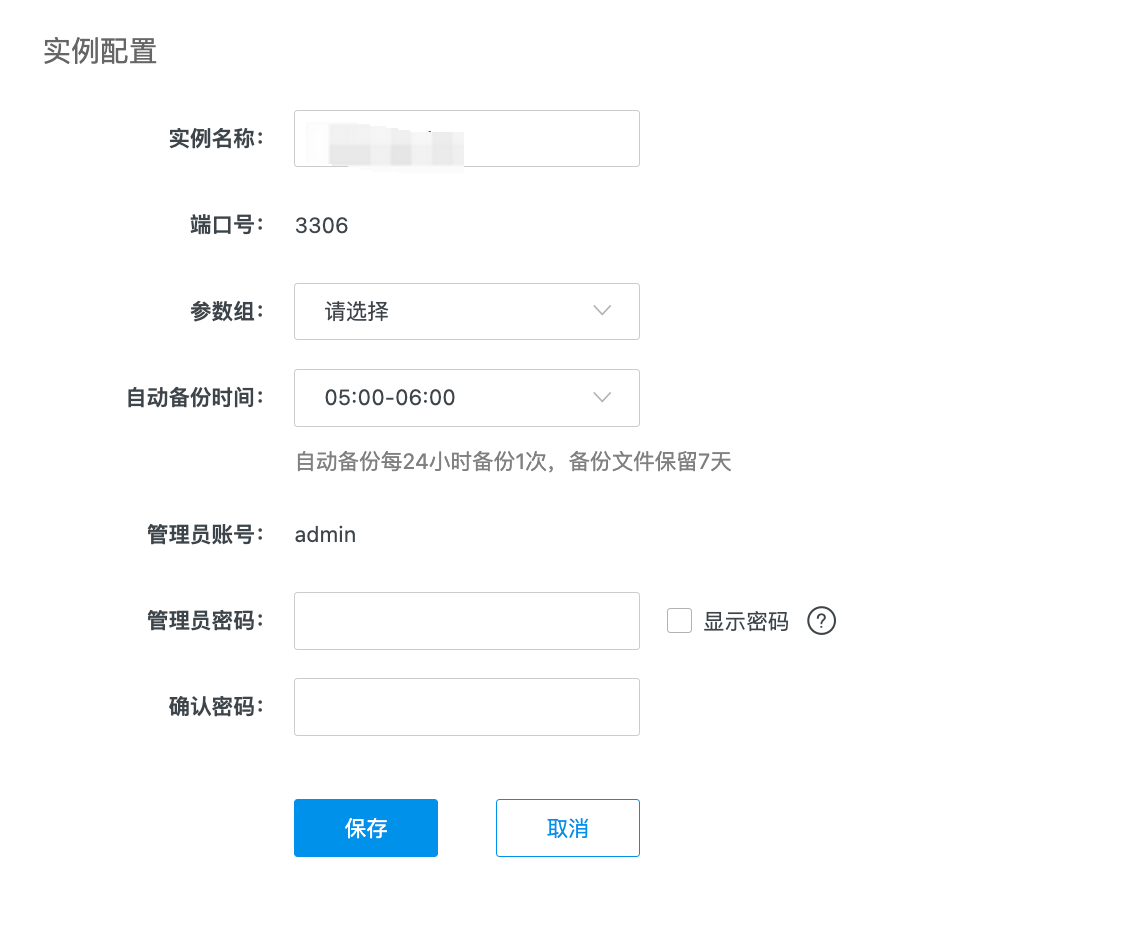Click the question mark help icon
1122x932 pixels.
click(x=821, y=621)
